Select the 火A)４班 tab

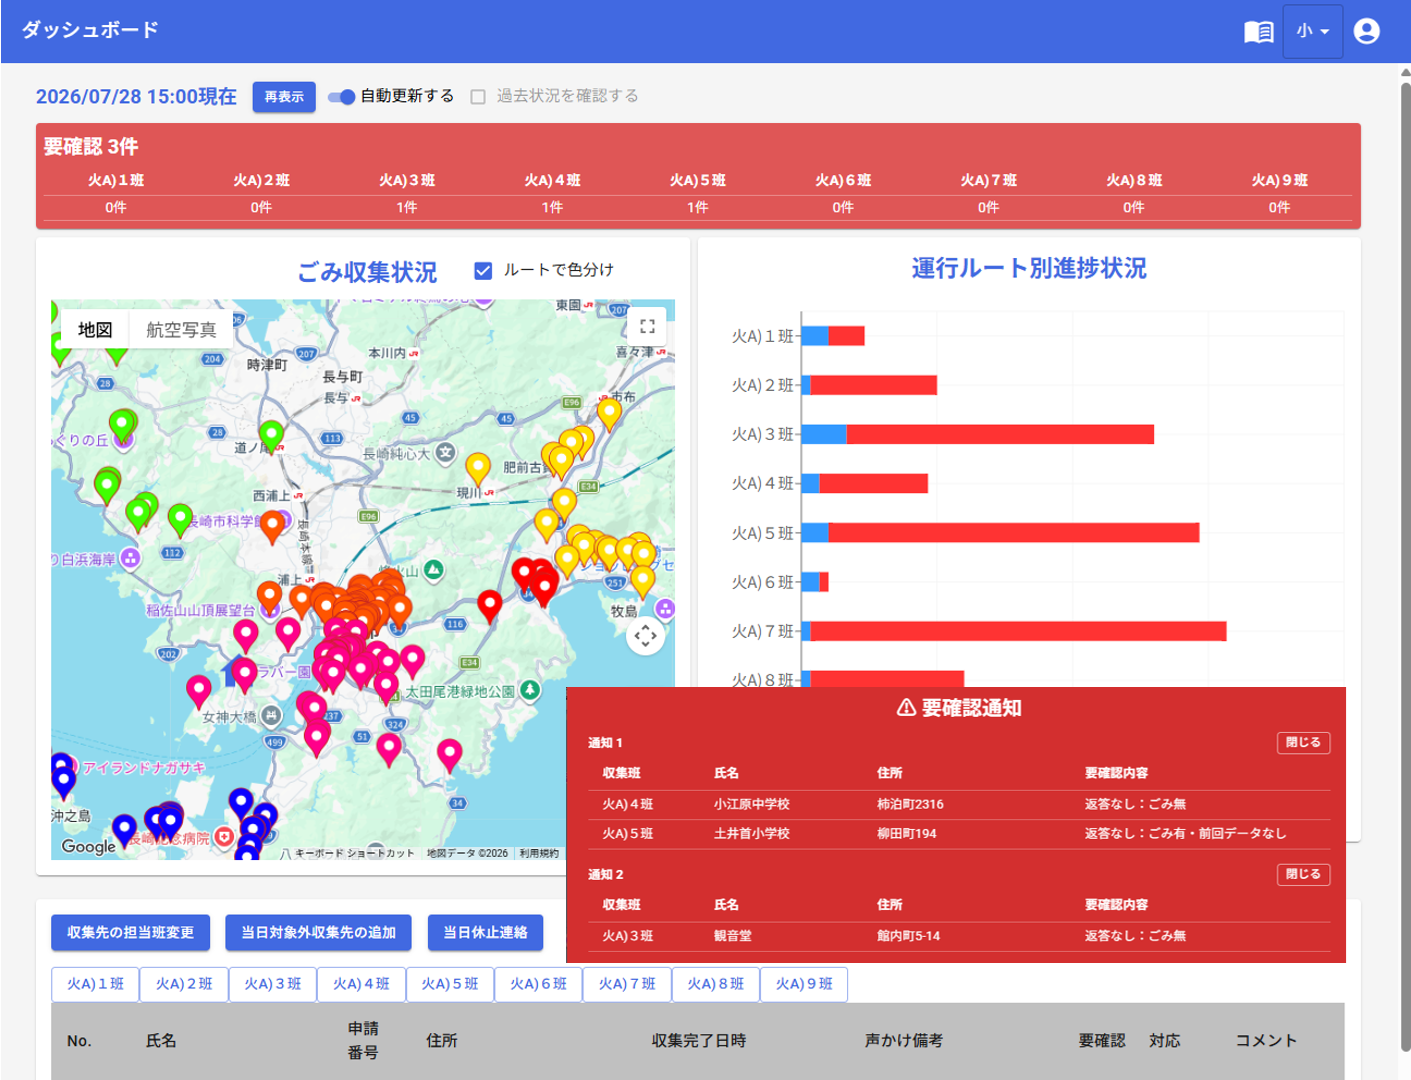tap(361, 984)
